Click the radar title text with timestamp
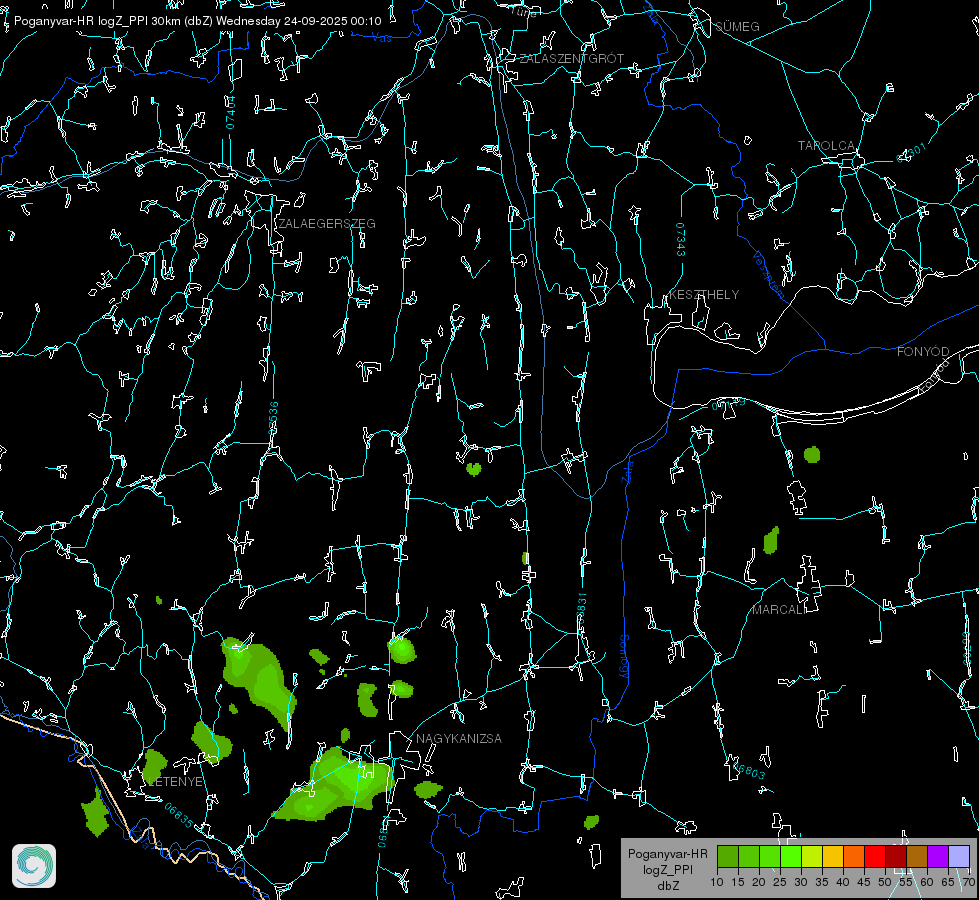Viewport: 979px width, 900px height. click(x=198, y=20)
